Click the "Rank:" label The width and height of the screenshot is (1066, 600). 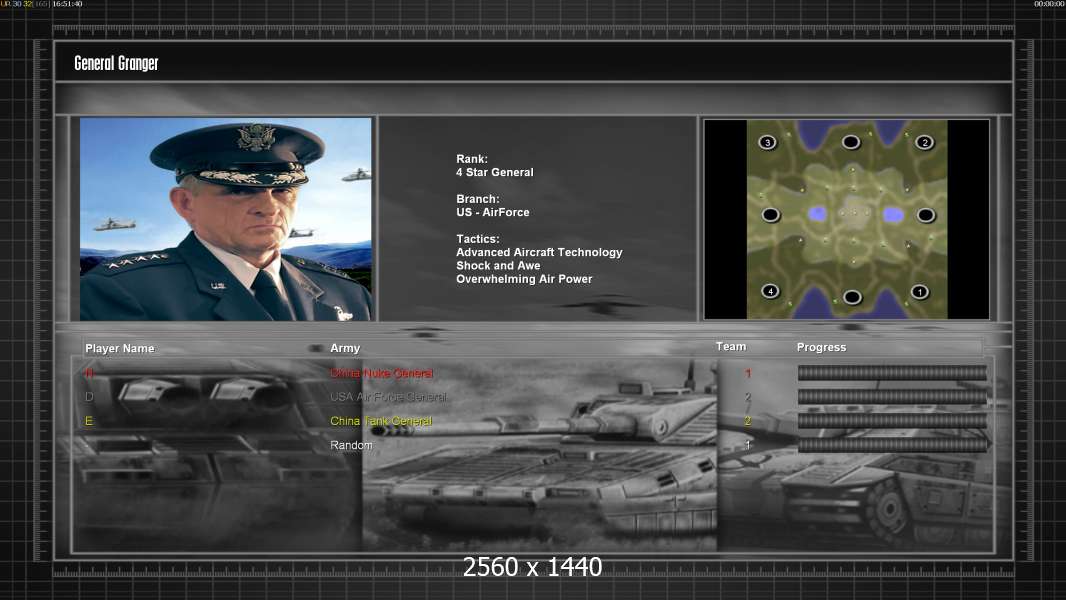point(472,159)
